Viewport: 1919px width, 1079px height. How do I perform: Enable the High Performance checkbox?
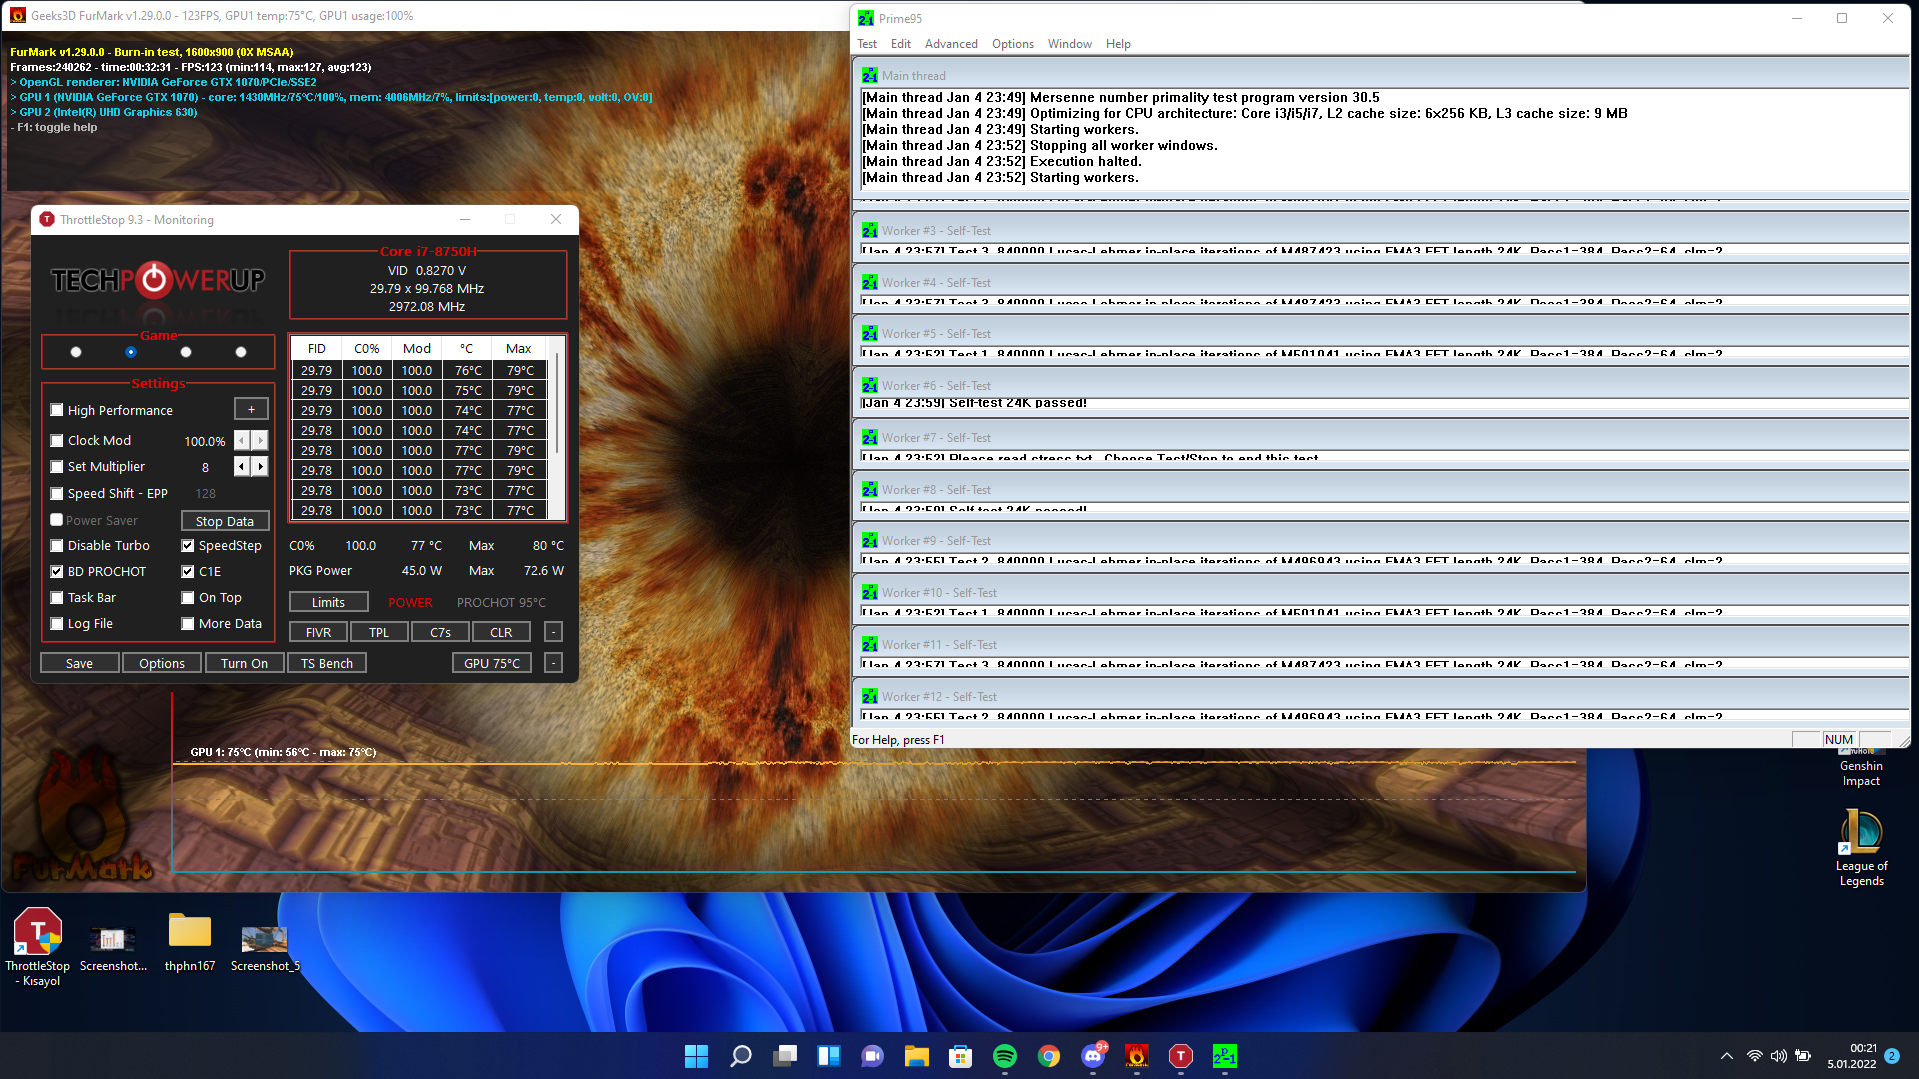coord(57,410)
